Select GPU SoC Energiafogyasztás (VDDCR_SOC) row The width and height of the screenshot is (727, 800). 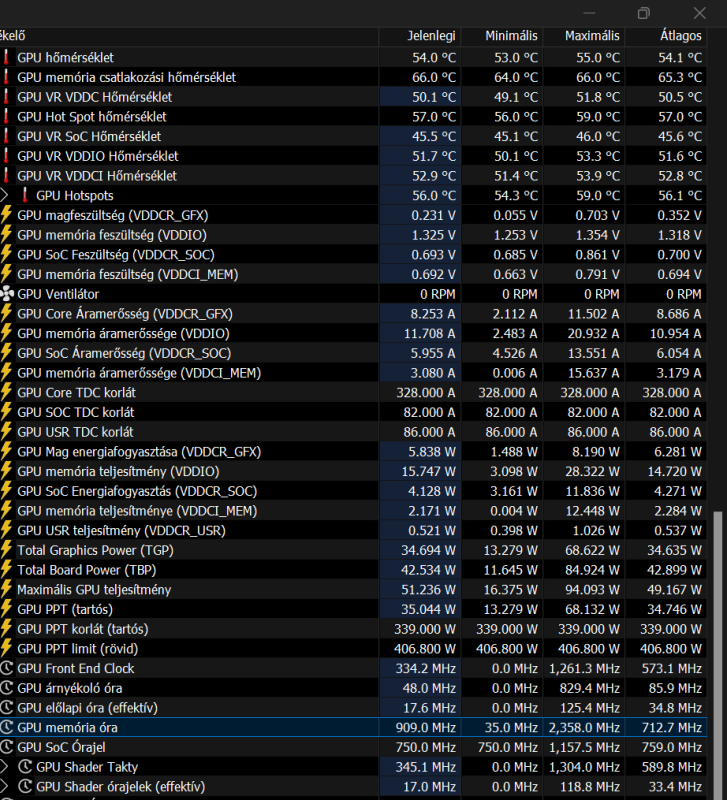[x=353, y=491]
